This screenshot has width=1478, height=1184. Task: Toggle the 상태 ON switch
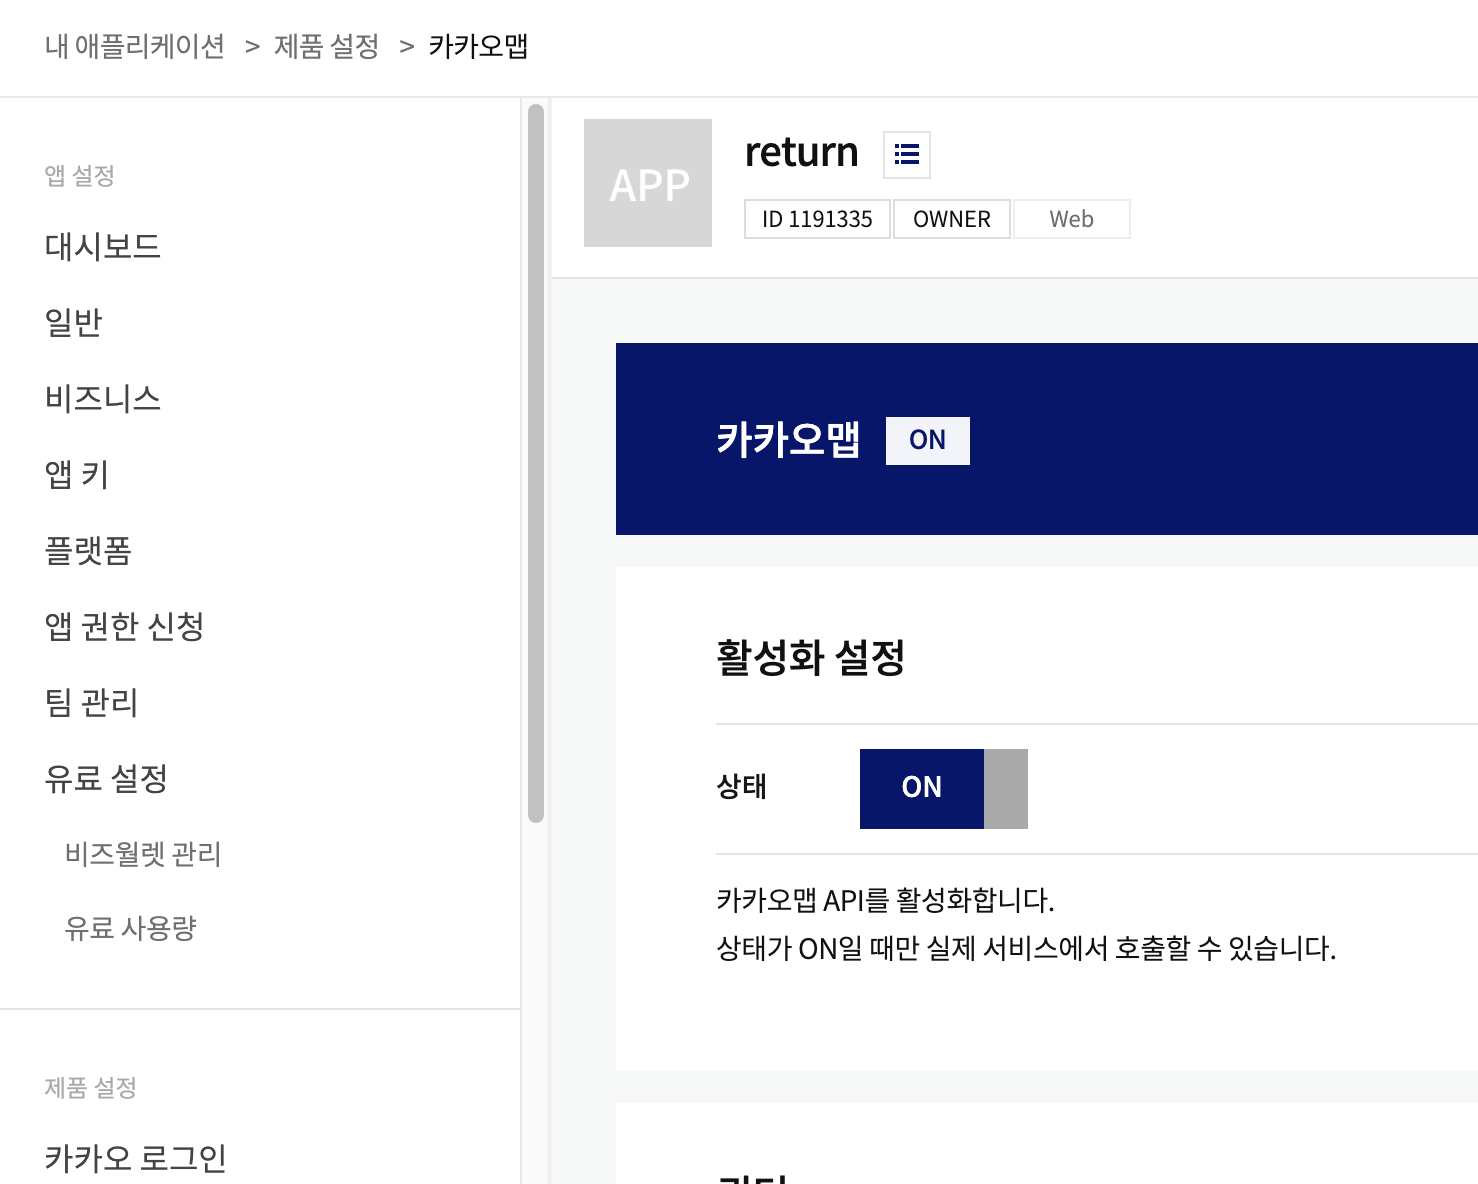[943, 788]
